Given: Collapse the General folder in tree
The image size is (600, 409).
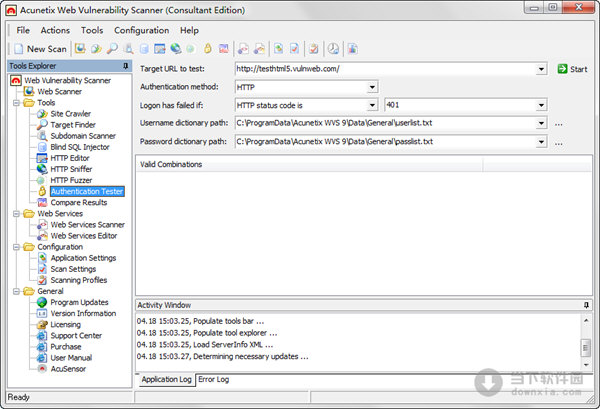Looking at the screenshot, I should pos(16,291).
